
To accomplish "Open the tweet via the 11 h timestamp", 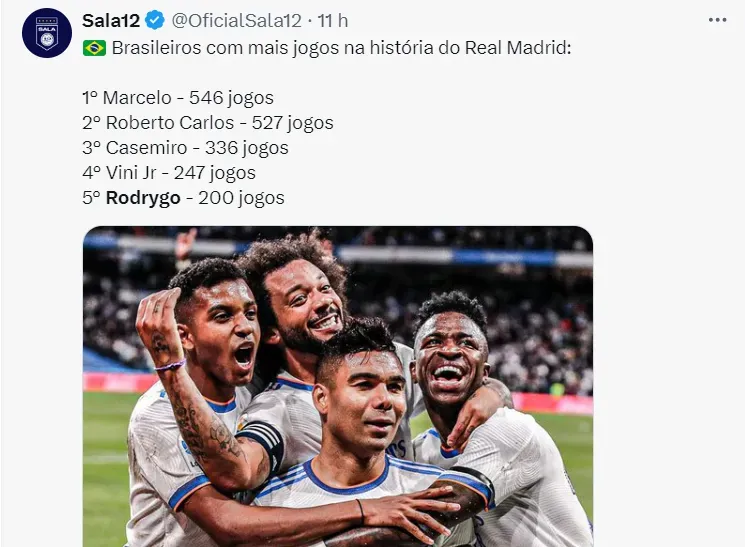I will click(x=333, y=20).
